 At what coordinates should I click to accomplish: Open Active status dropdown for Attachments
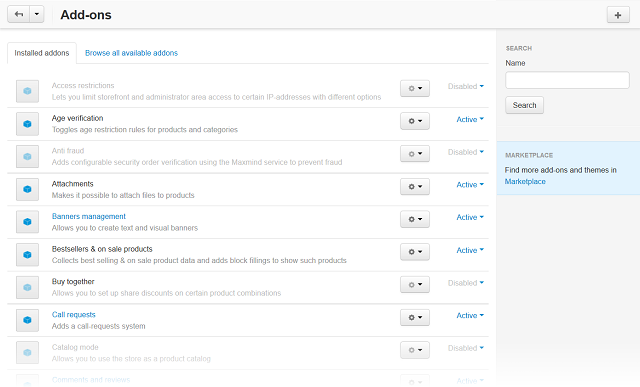click(470, 185)
